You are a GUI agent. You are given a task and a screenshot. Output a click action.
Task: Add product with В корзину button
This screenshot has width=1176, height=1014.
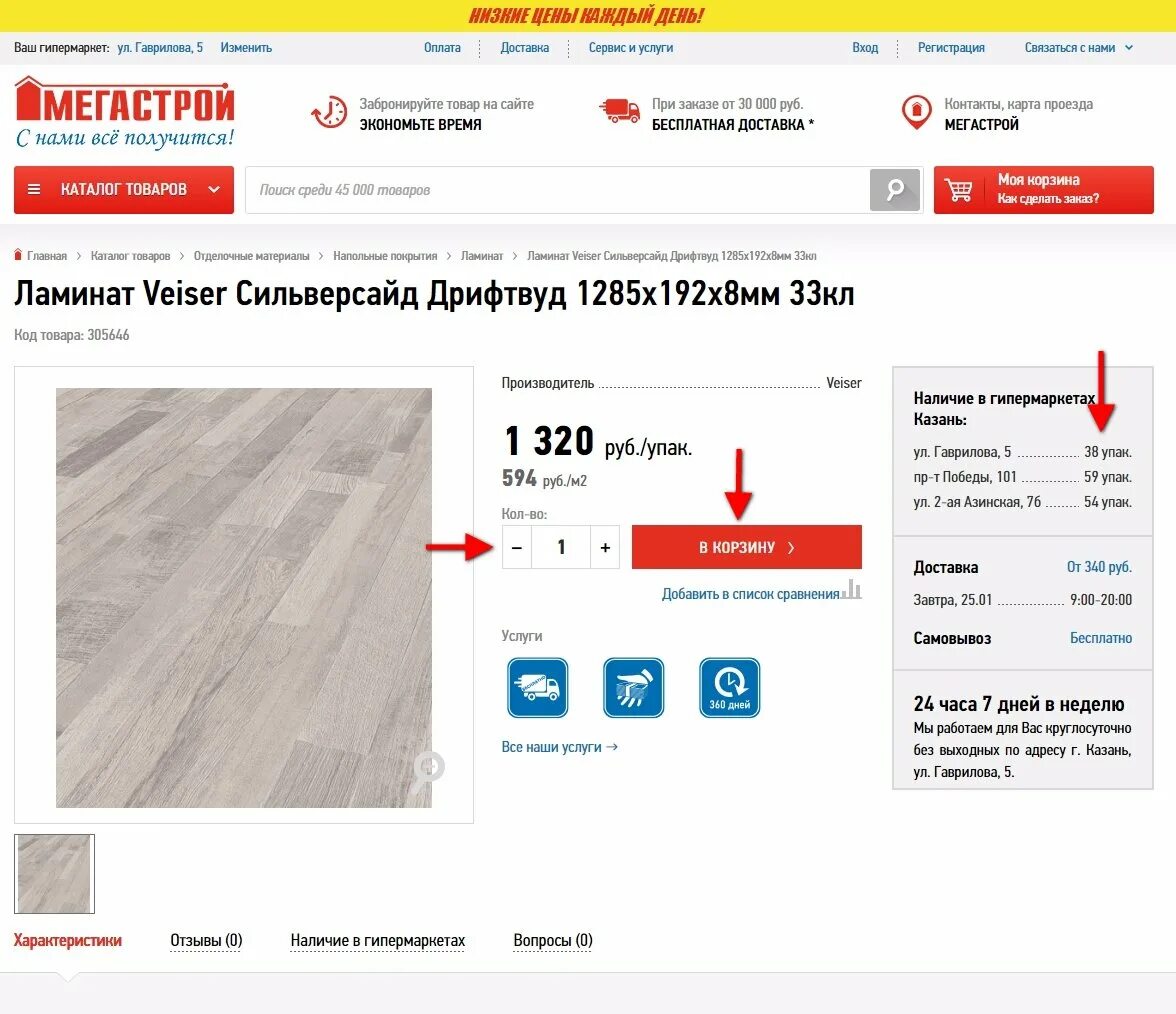746,548
